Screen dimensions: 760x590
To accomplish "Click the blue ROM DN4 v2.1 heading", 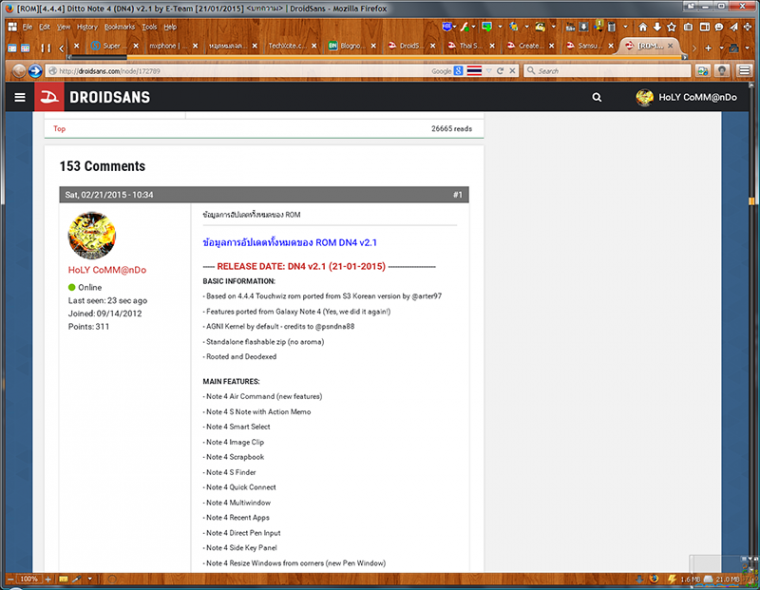I will [x=289, y=242].
